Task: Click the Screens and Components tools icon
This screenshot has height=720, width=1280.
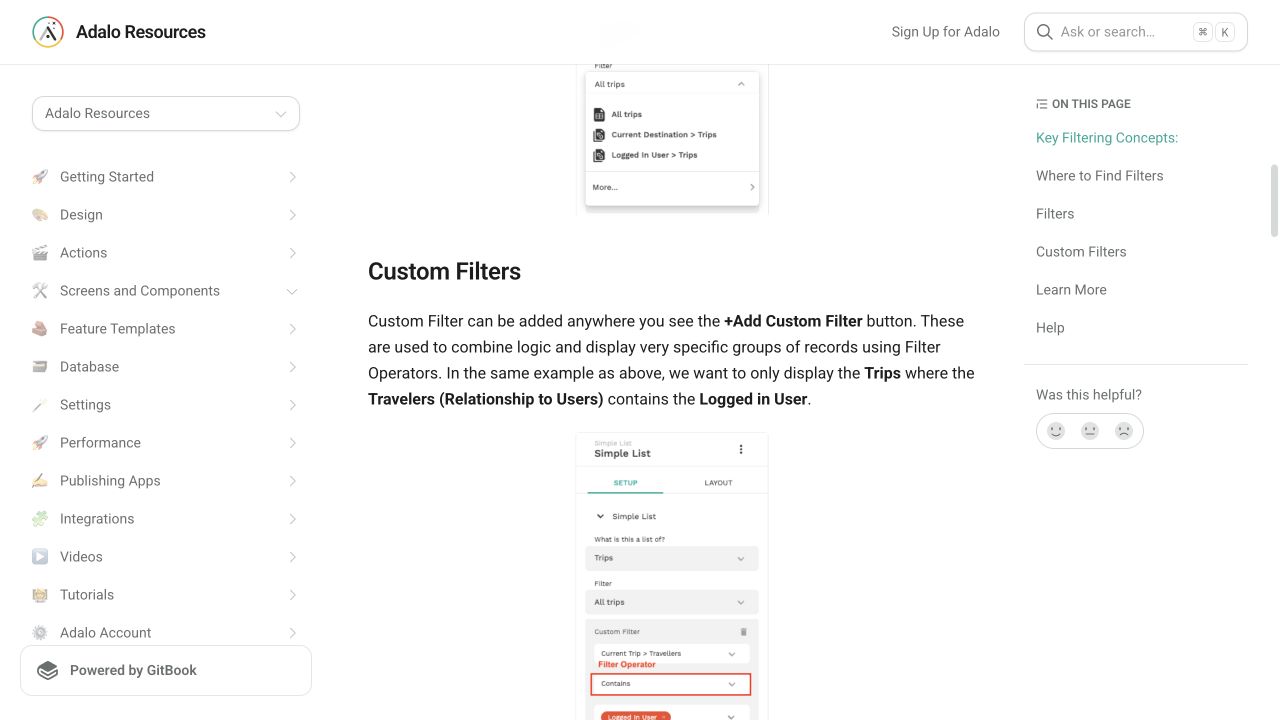Action: (x=40, y=291)
